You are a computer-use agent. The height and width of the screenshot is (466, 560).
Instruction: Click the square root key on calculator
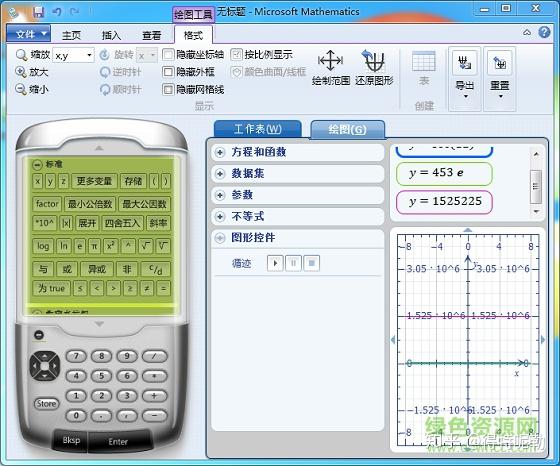coord(145,246)
